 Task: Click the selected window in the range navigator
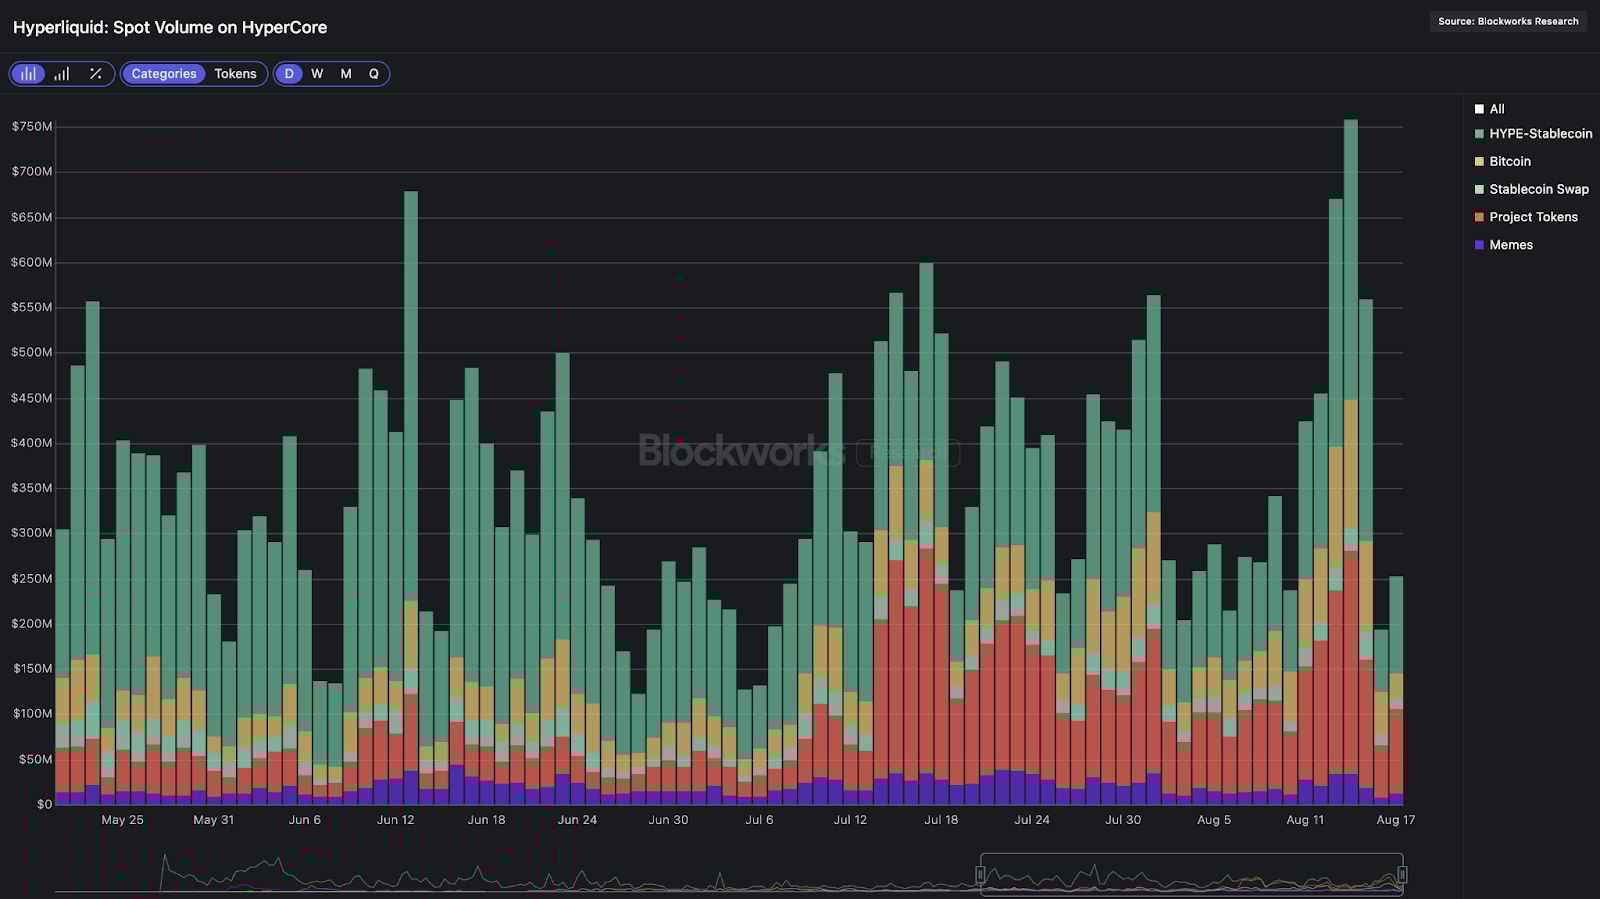(1191, 874)
